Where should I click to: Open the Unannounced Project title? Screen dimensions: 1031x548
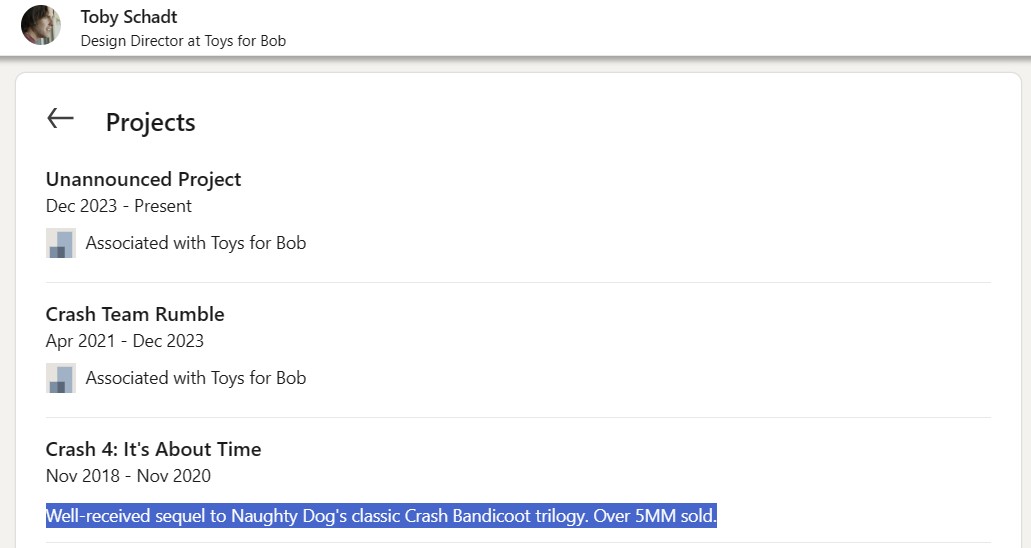point(143,180)
